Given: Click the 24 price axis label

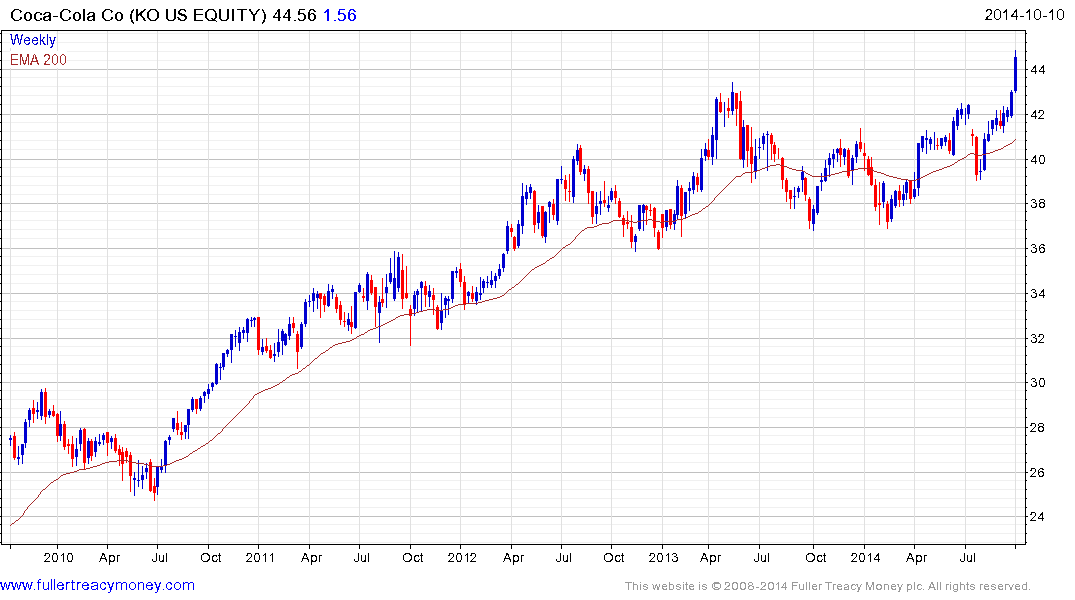Looking at the screenshot, I should 1037,517.
